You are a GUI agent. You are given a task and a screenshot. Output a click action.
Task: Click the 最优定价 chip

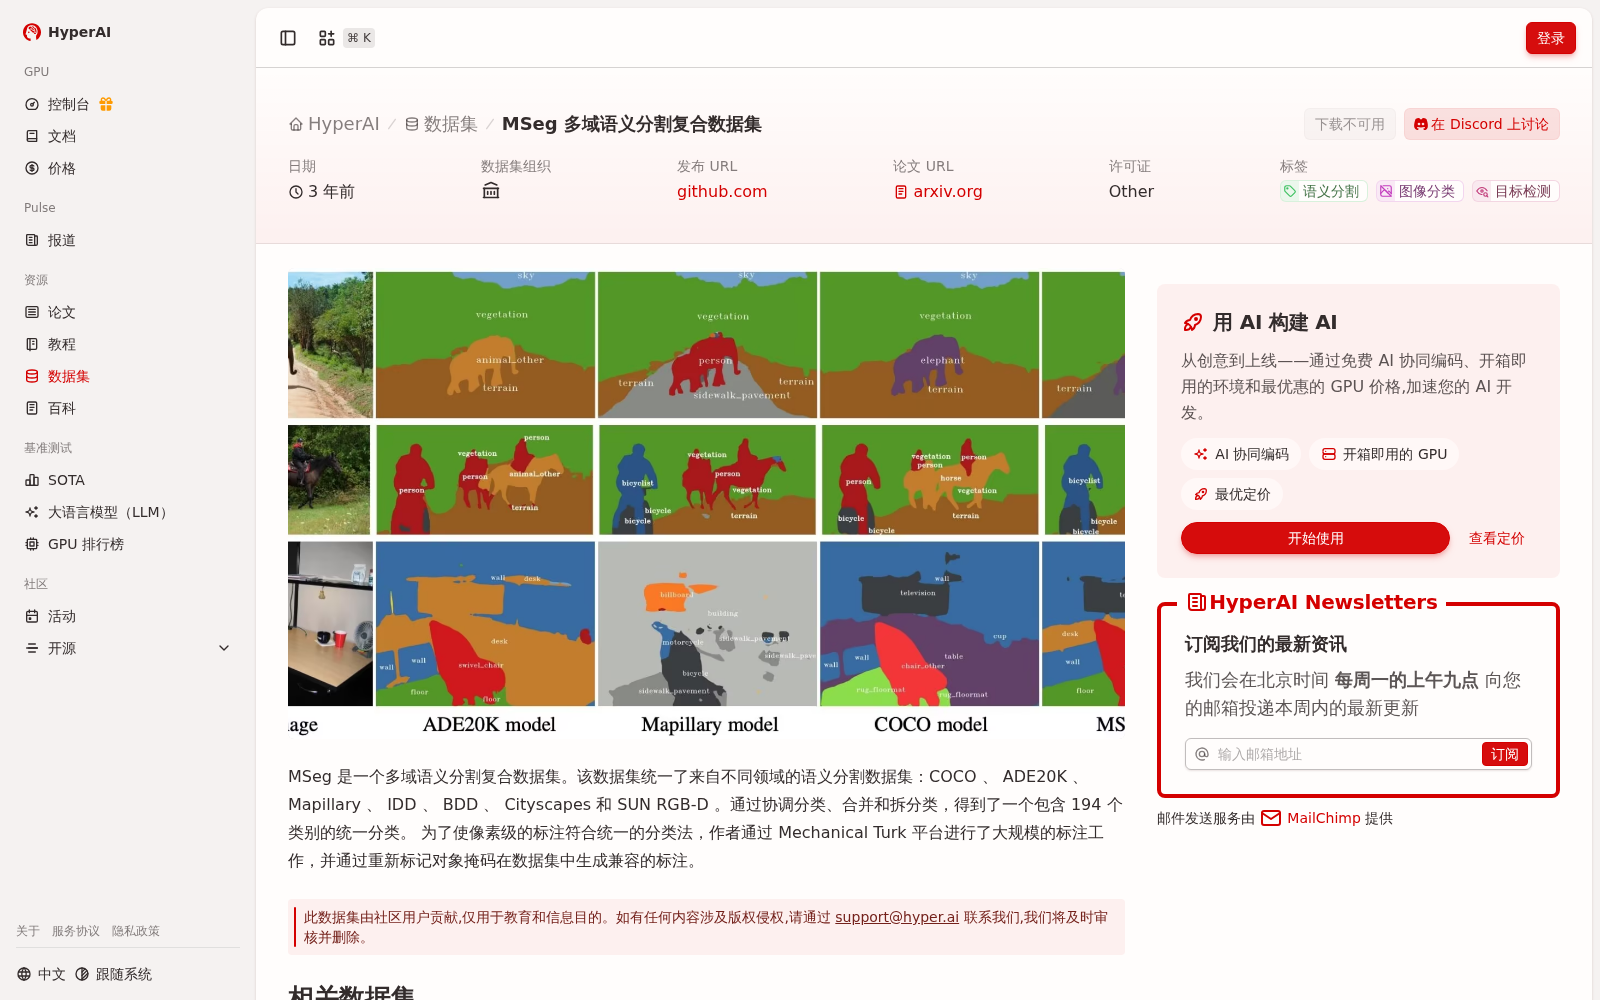click(1232, 494)
